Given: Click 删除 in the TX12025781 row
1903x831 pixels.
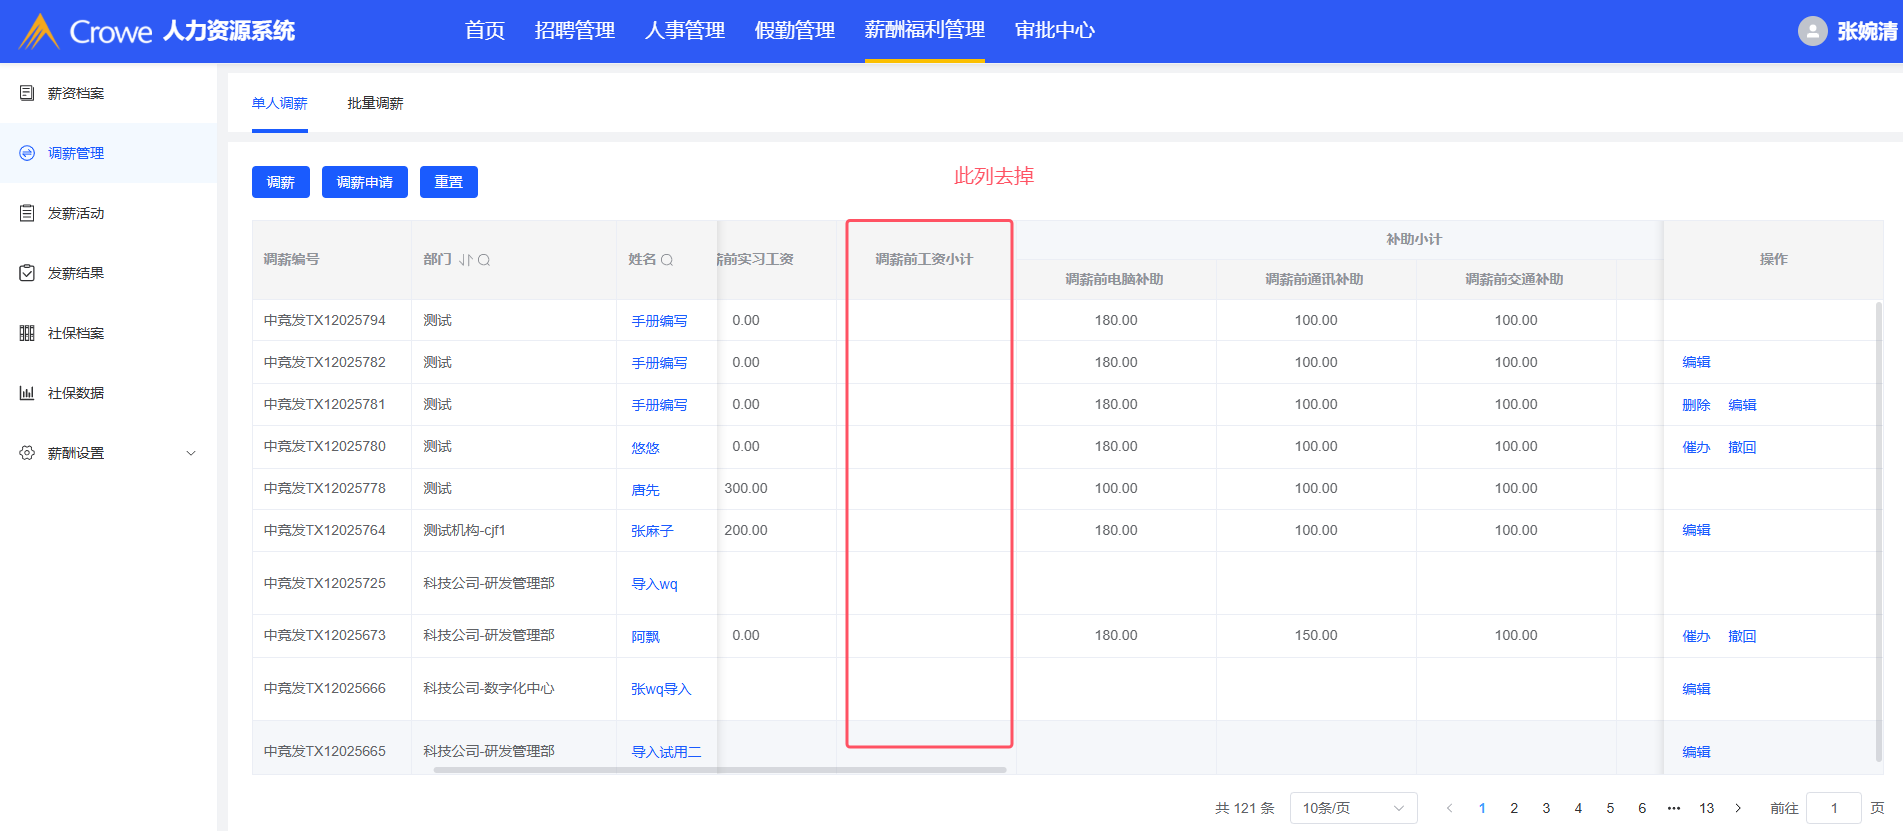Looking at the screenshot, I should pos(1696,405).
